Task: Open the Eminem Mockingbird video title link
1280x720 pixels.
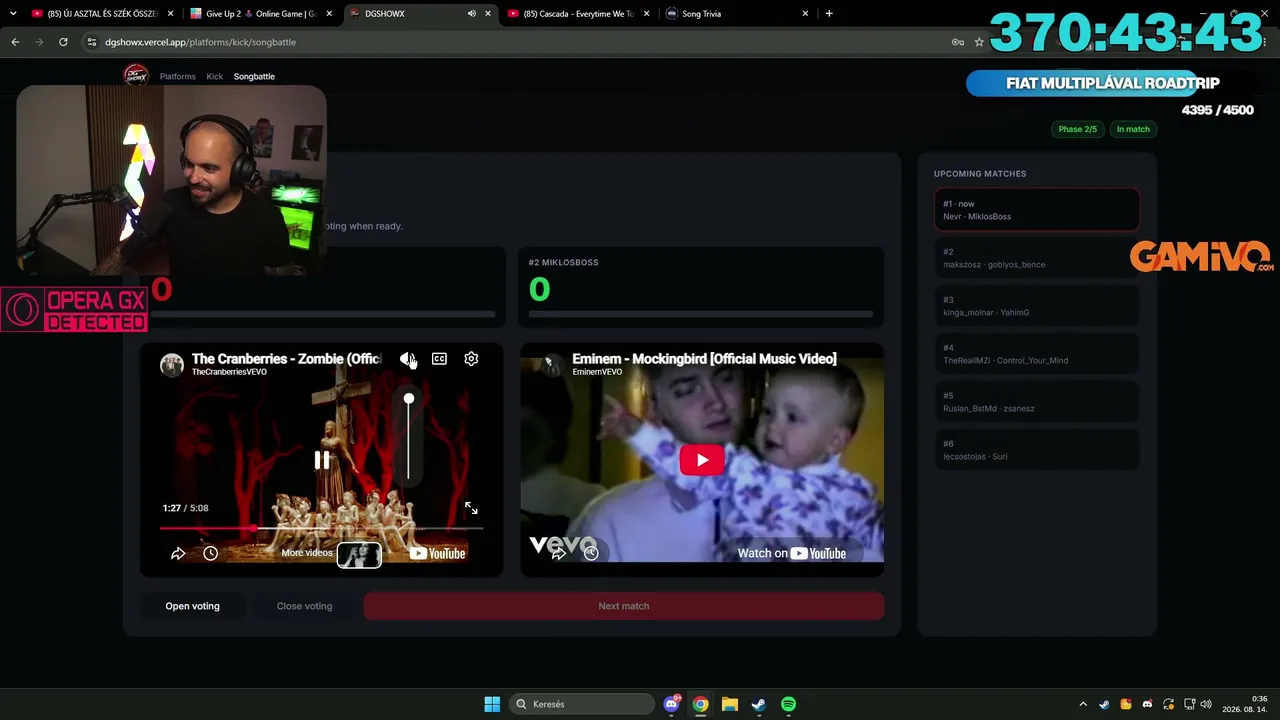Action: (704, 358)
